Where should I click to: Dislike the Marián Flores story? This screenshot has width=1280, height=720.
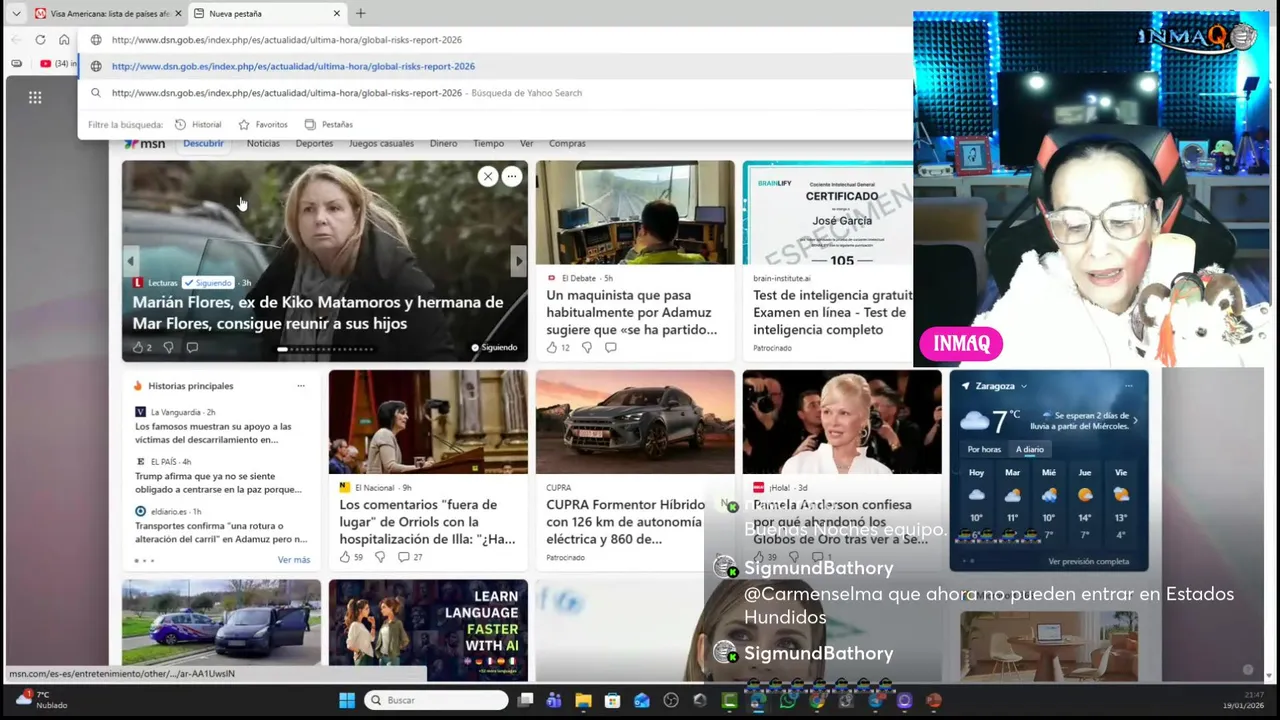coord(168,348)
